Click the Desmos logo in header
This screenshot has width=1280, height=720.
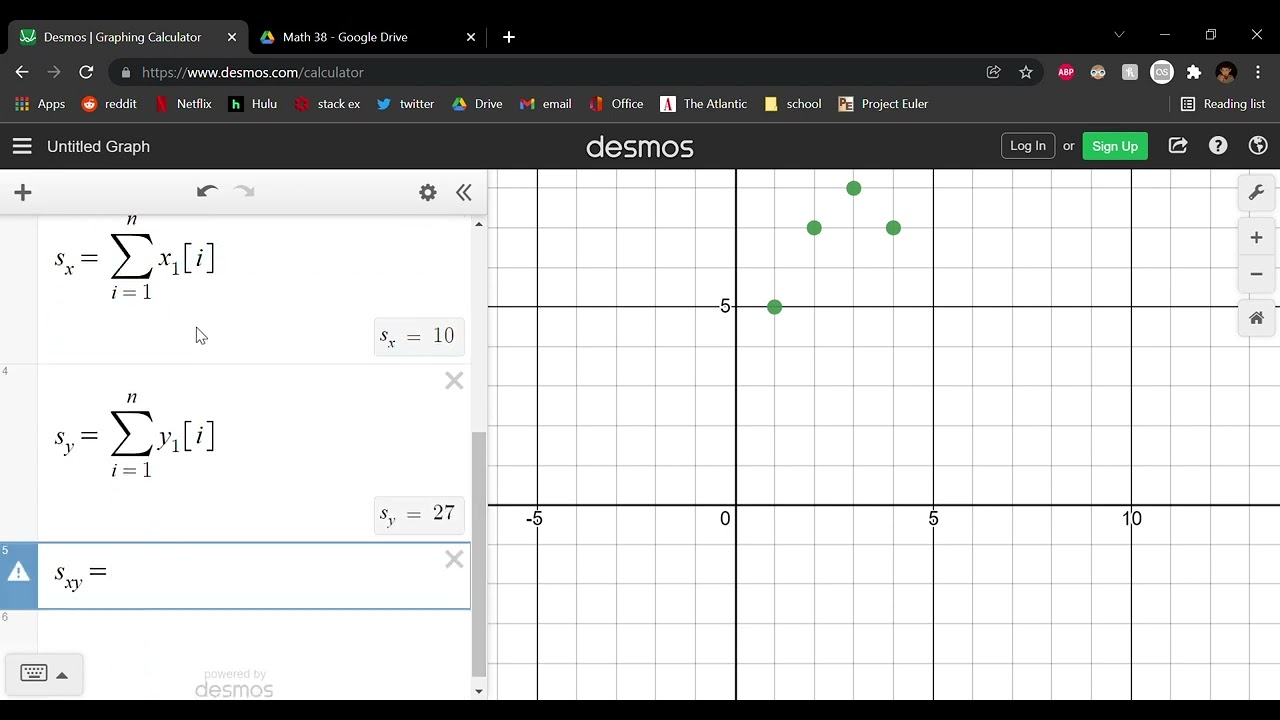point(640,147)
